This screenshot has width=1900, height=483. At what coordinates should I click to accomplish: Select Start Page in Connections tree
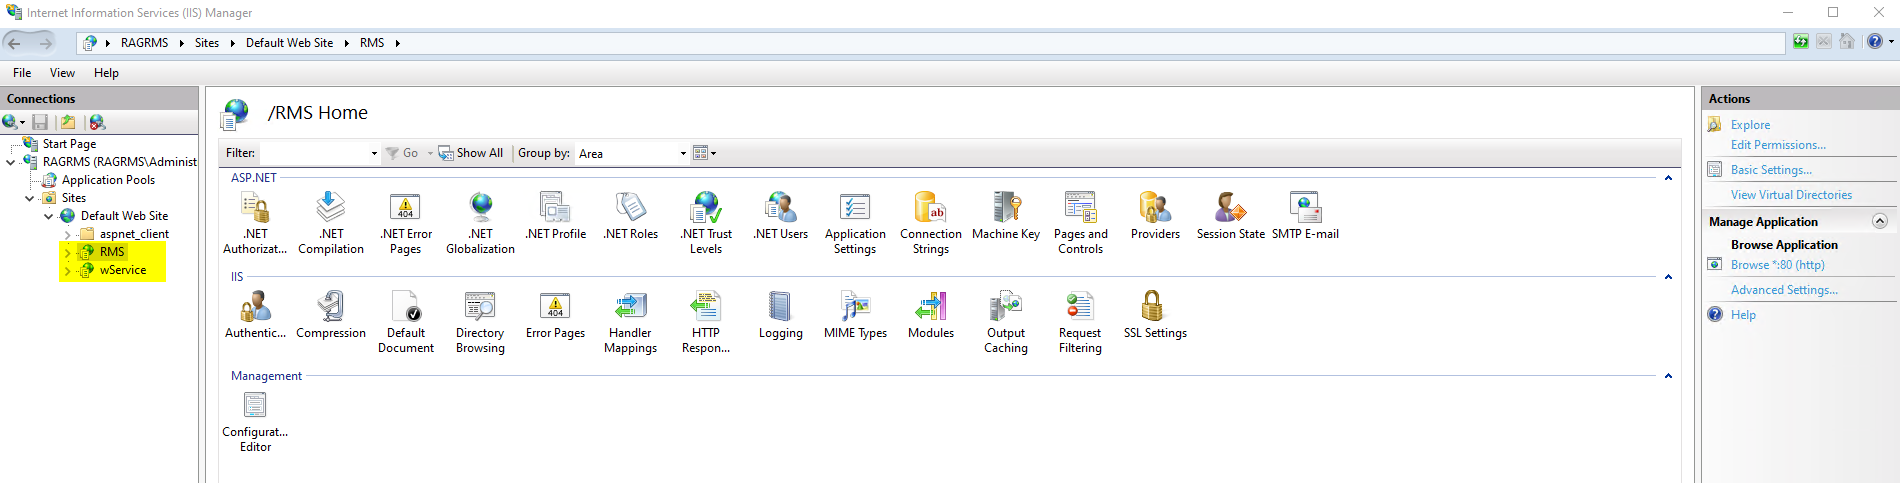(69, 144)
